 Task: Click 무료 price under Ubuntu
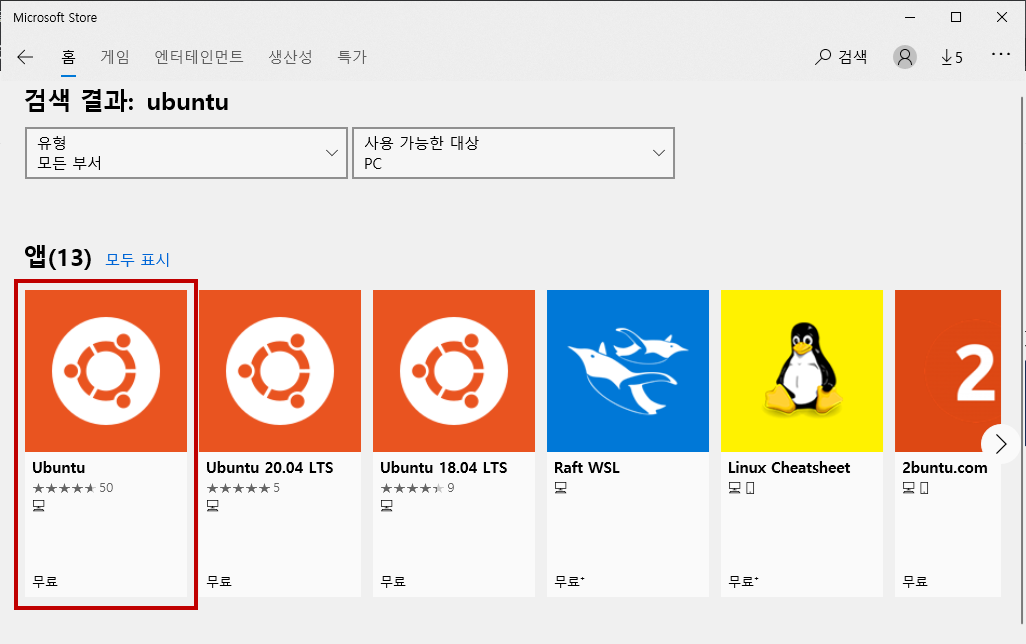tap(45, 581)
